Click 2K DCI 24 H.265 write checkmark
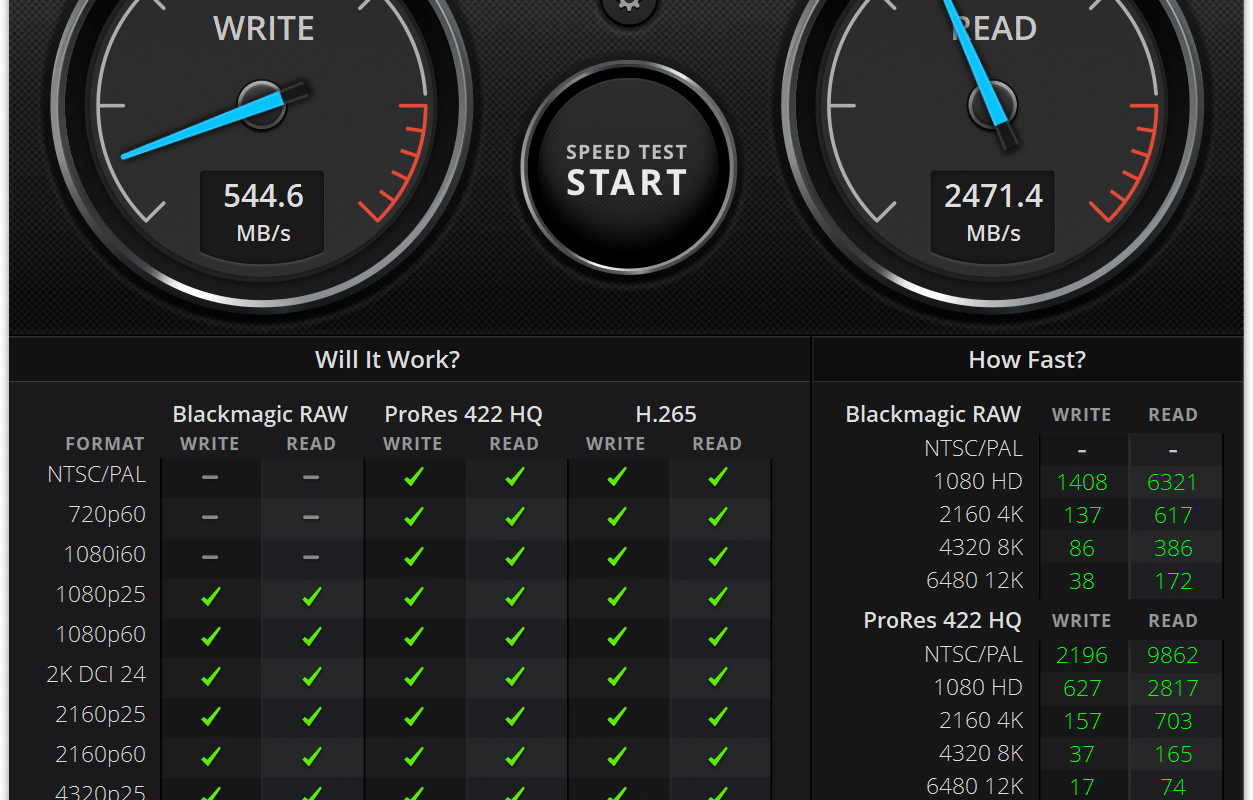The width and height of the screenshot is (1253, 800). (617, 677)
